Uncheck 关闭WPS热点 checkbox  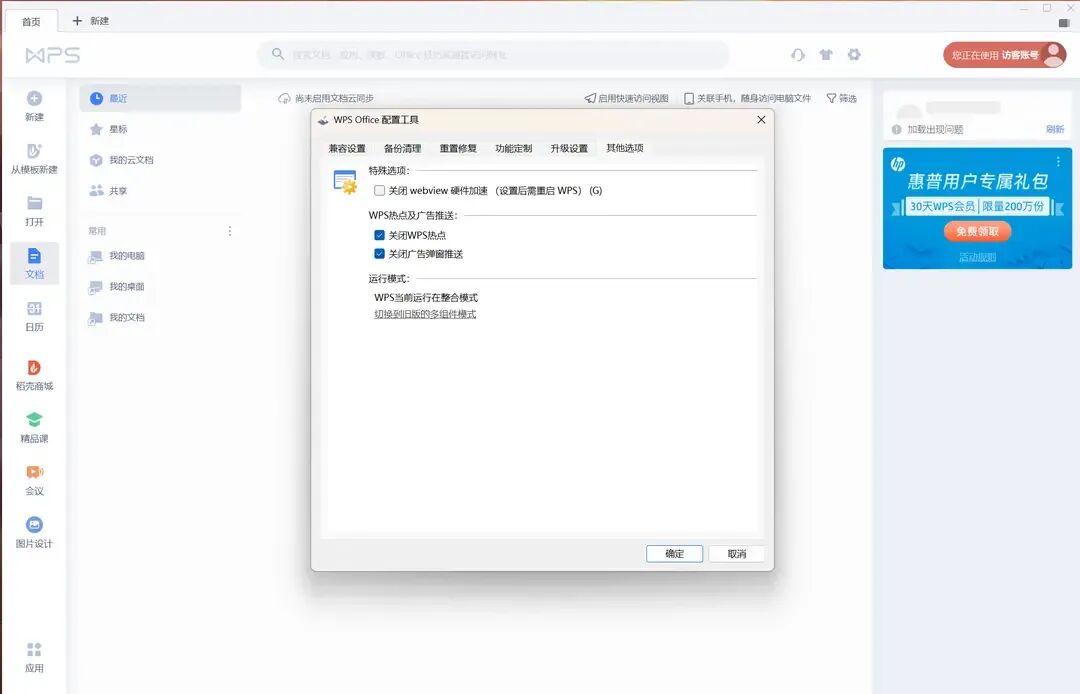(380, 235)
